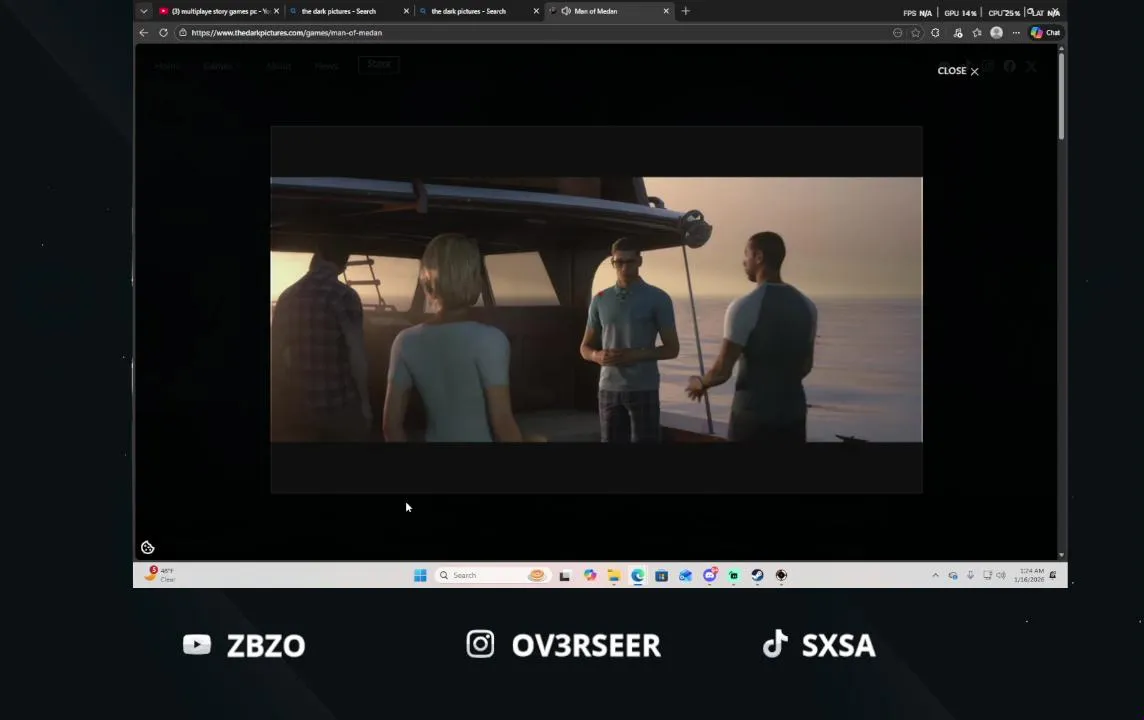1144x720 pixels.
Task: Open the user profile avatar
Action: click(x=997, y=33)
